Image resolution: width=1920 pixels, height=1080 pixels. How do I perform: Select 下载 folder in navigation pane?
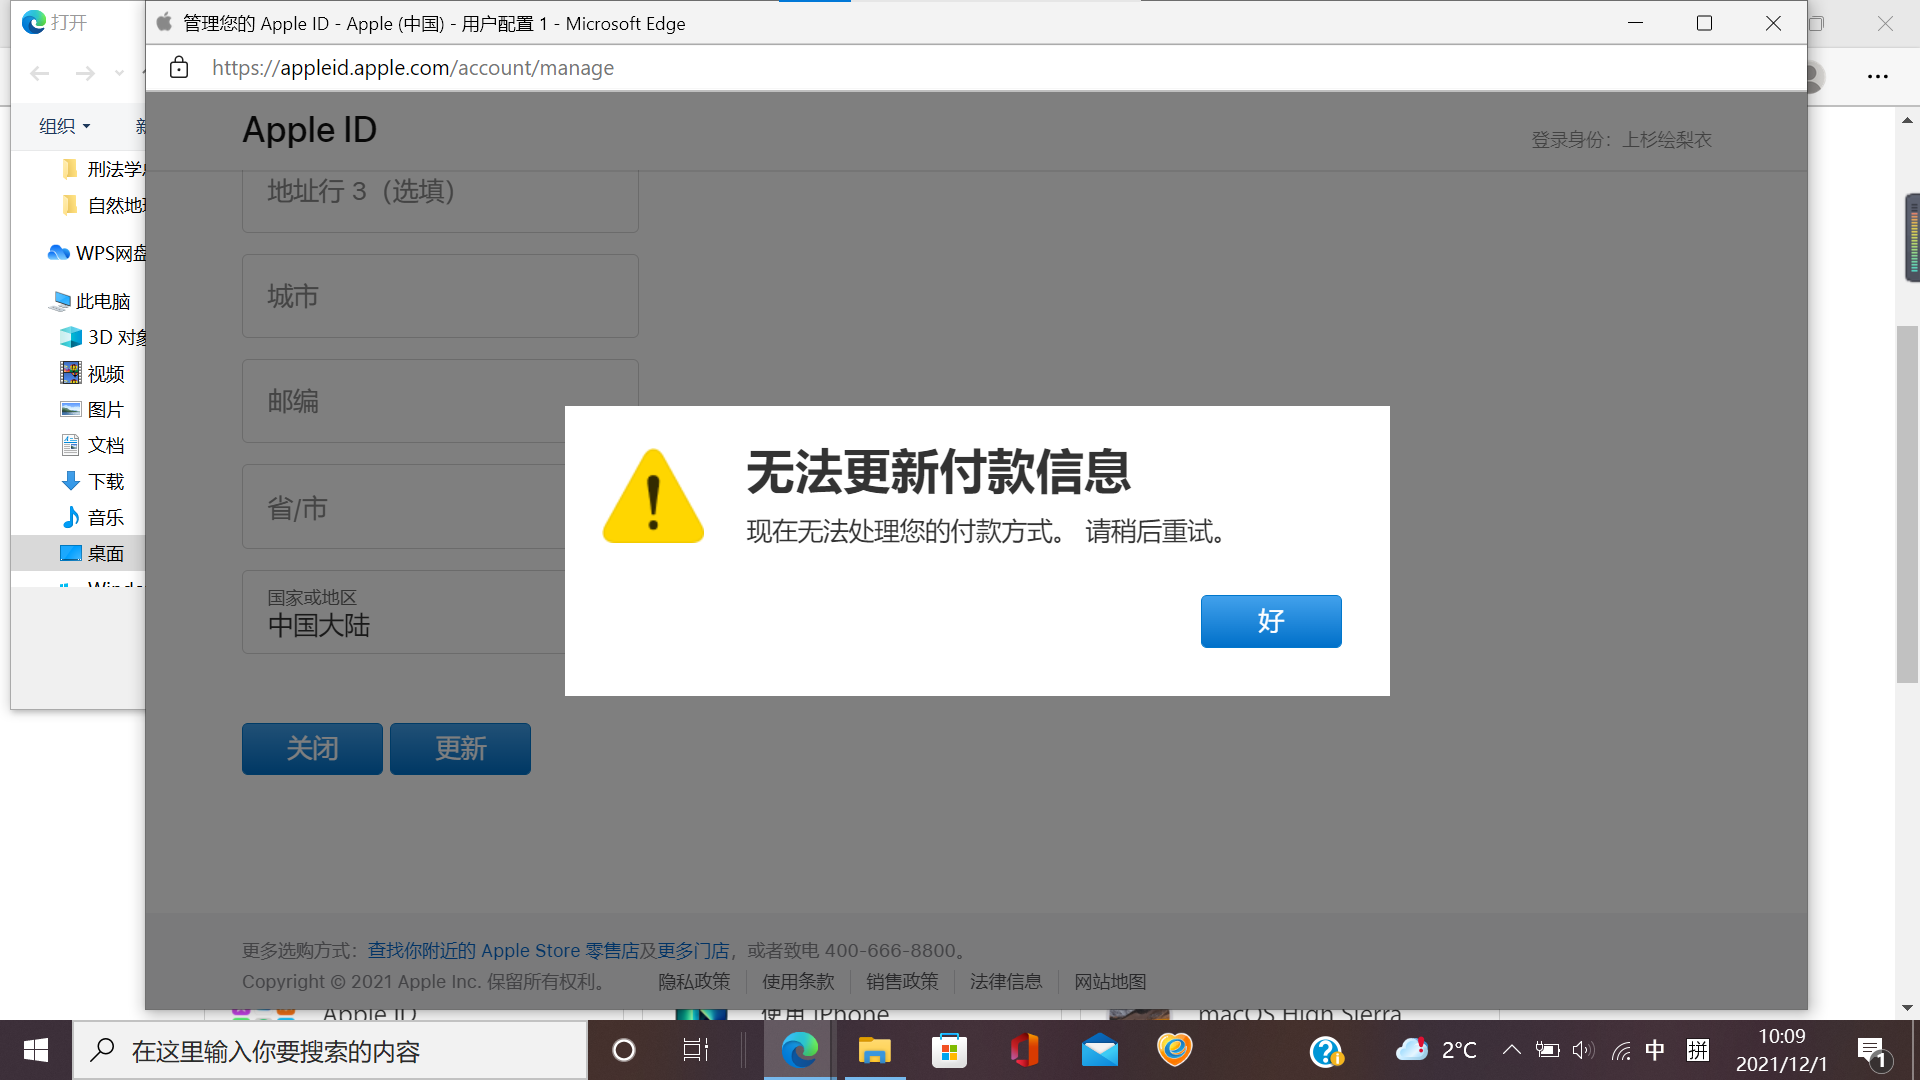pos(105,481)
